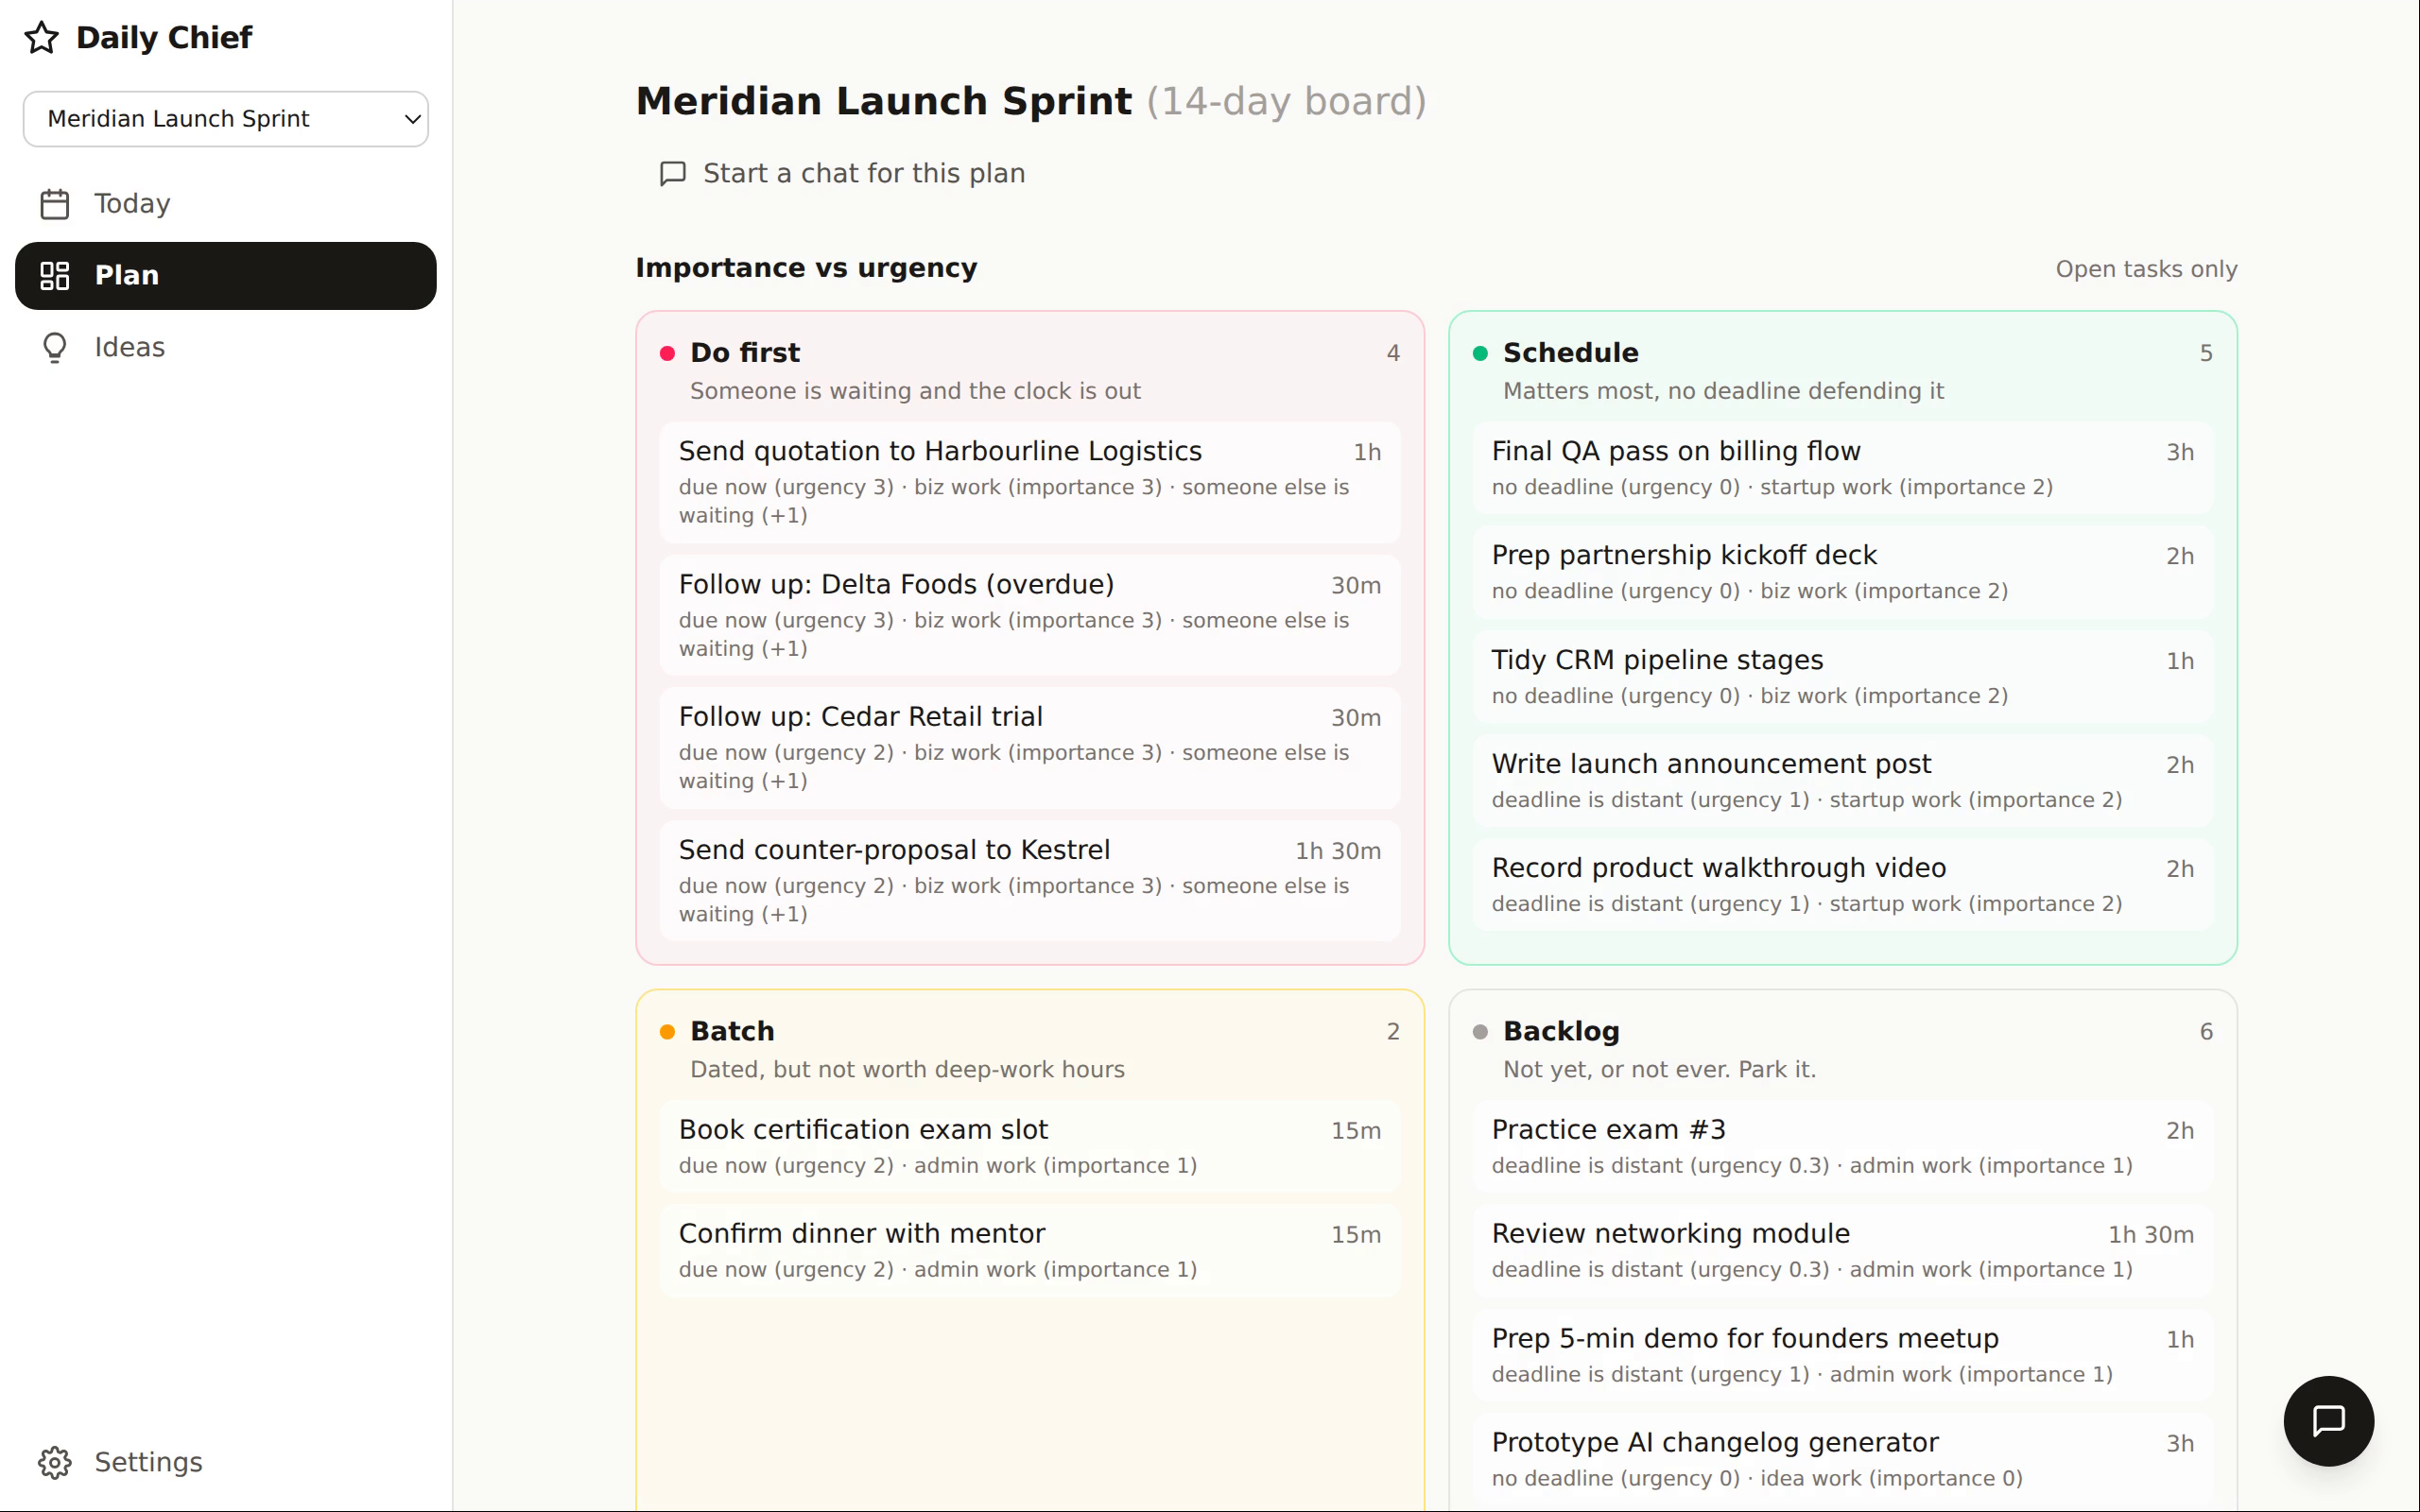Click the Open tasks only filter
This screenshot has height=1512, width=2420.
pos(2146,269)
